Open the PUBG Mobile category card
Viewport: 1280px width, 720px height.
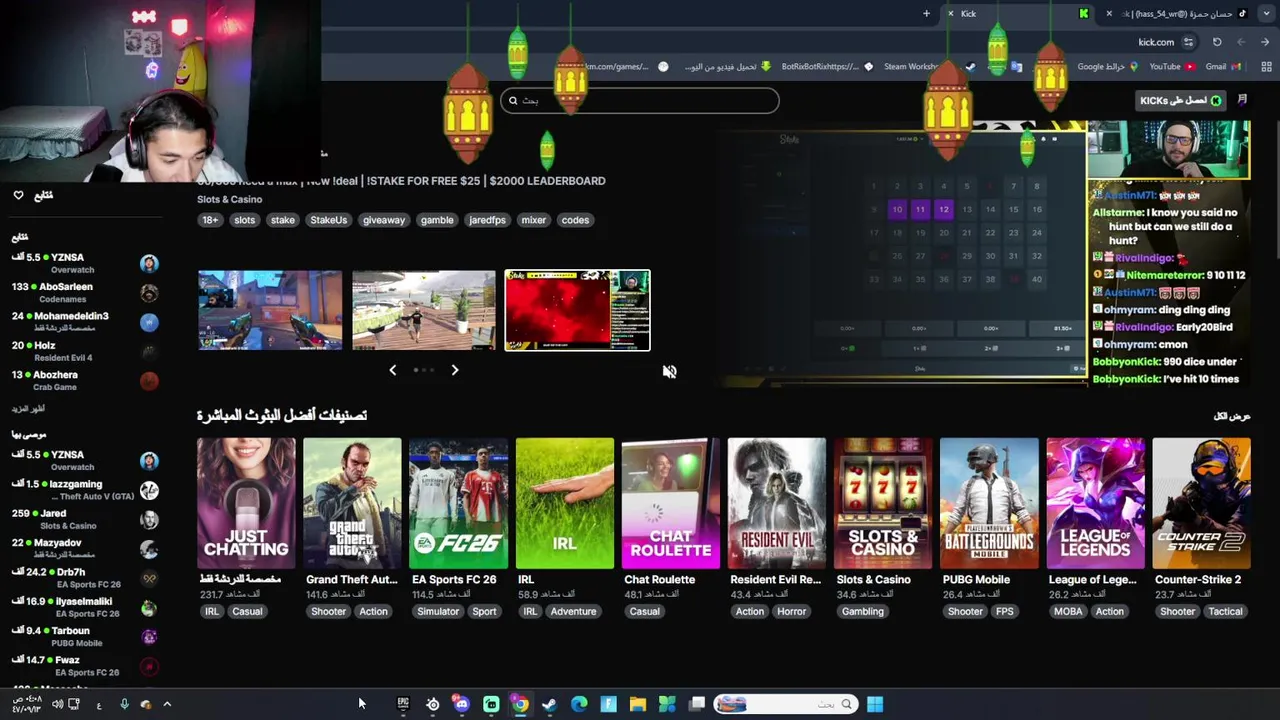coord(988,503)
